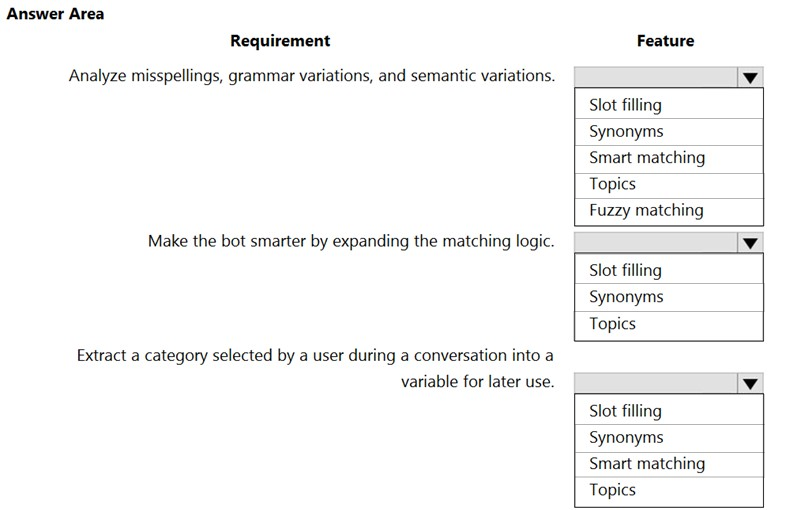786x510 pixels.
Task: Select Synonyms for matching logic requirement
Action: pos(669,297)
